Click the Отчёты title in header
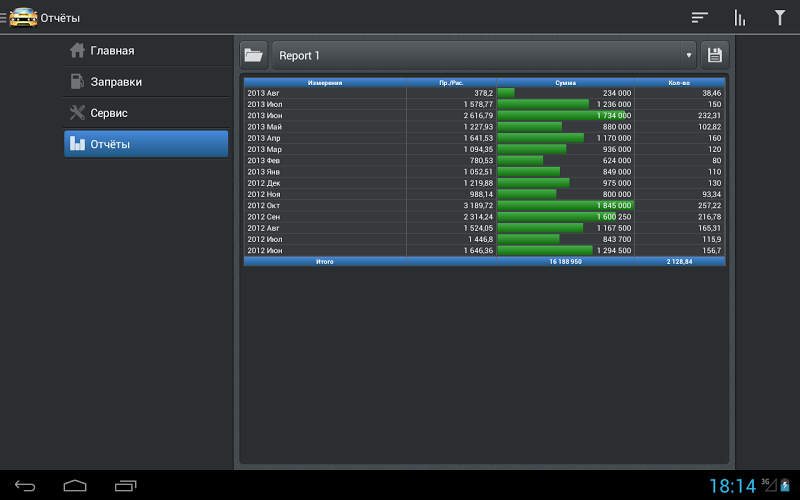The height and width of the screenshot is (500, 800). (x=60, y=18)
